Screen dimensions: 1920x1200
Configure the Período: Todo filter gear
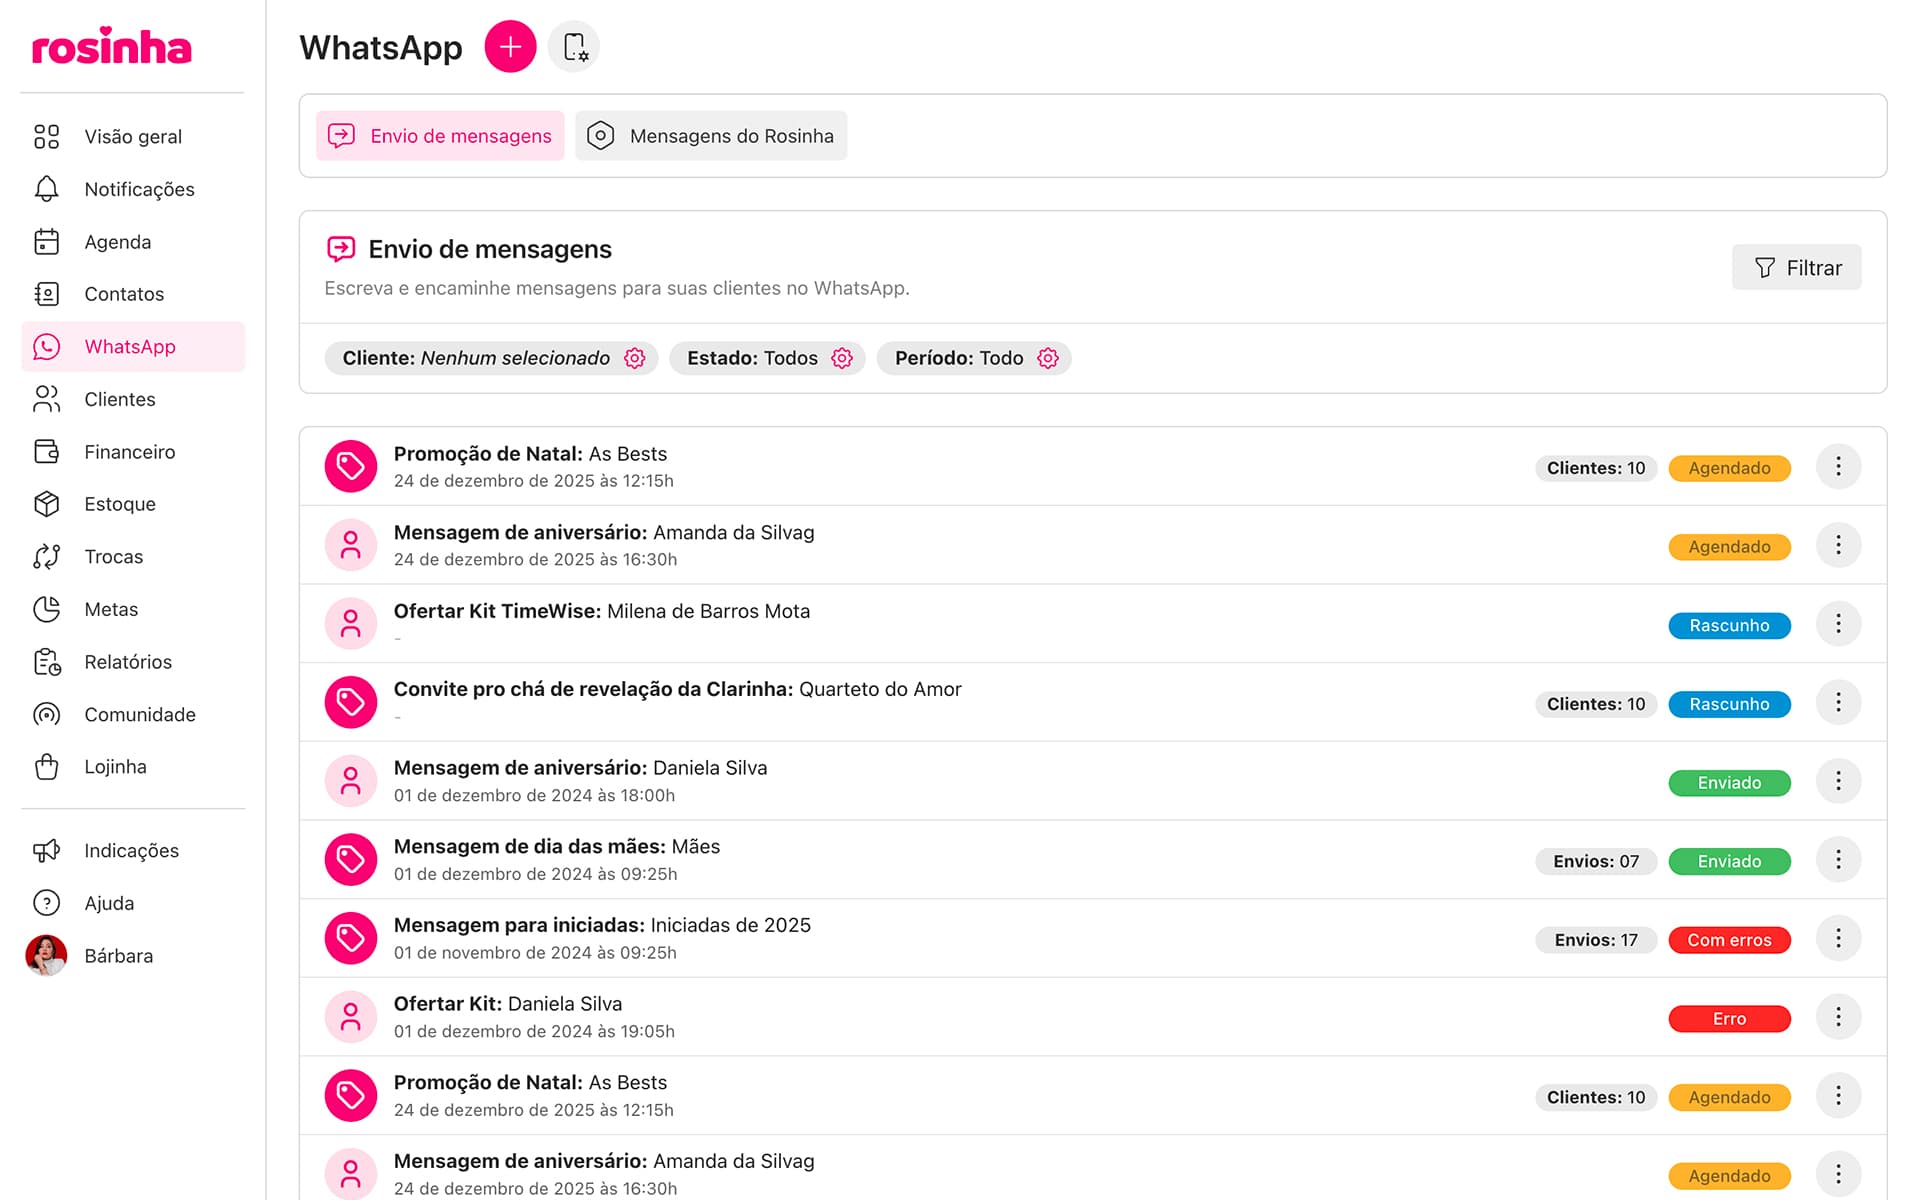pyautogui.click(x=1047, y=358)
